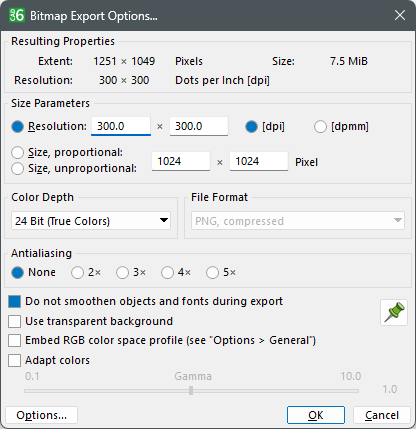Expand the File Format PNG dropdown
Image resolution: width=416 pixels, height=429 pixels.
point(298,221)
